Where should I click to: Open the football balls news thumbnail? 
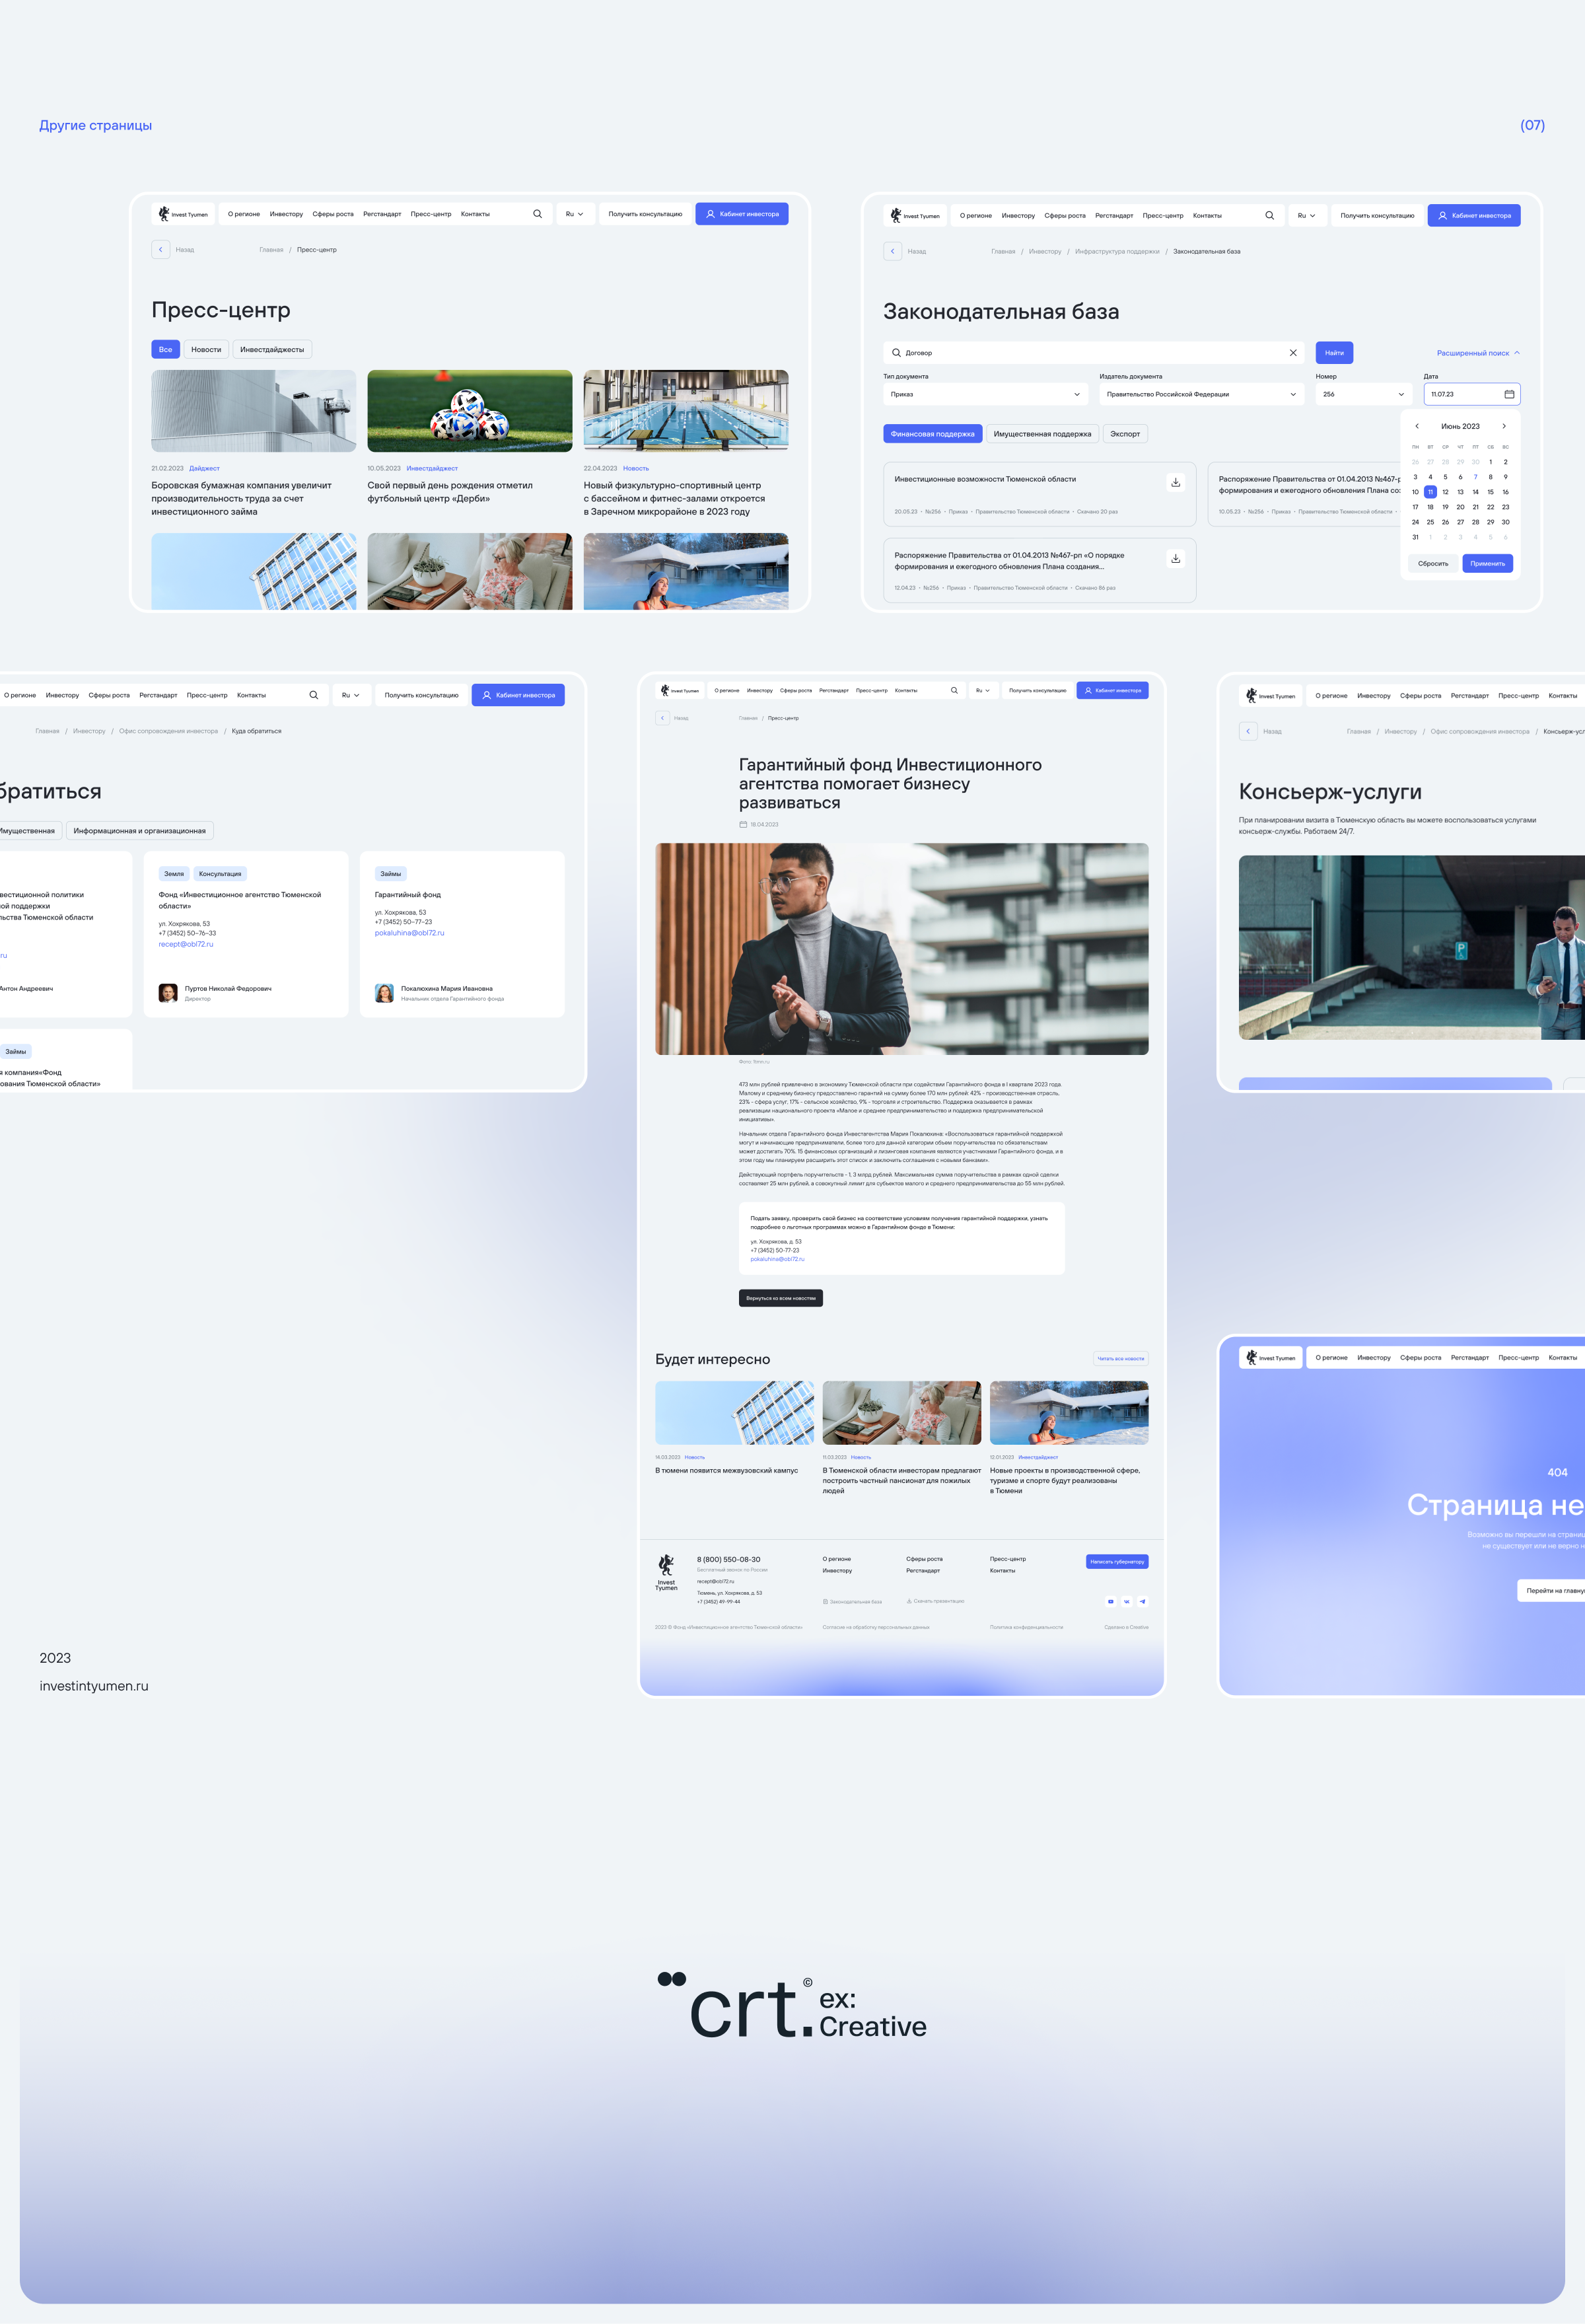point(469,411)
